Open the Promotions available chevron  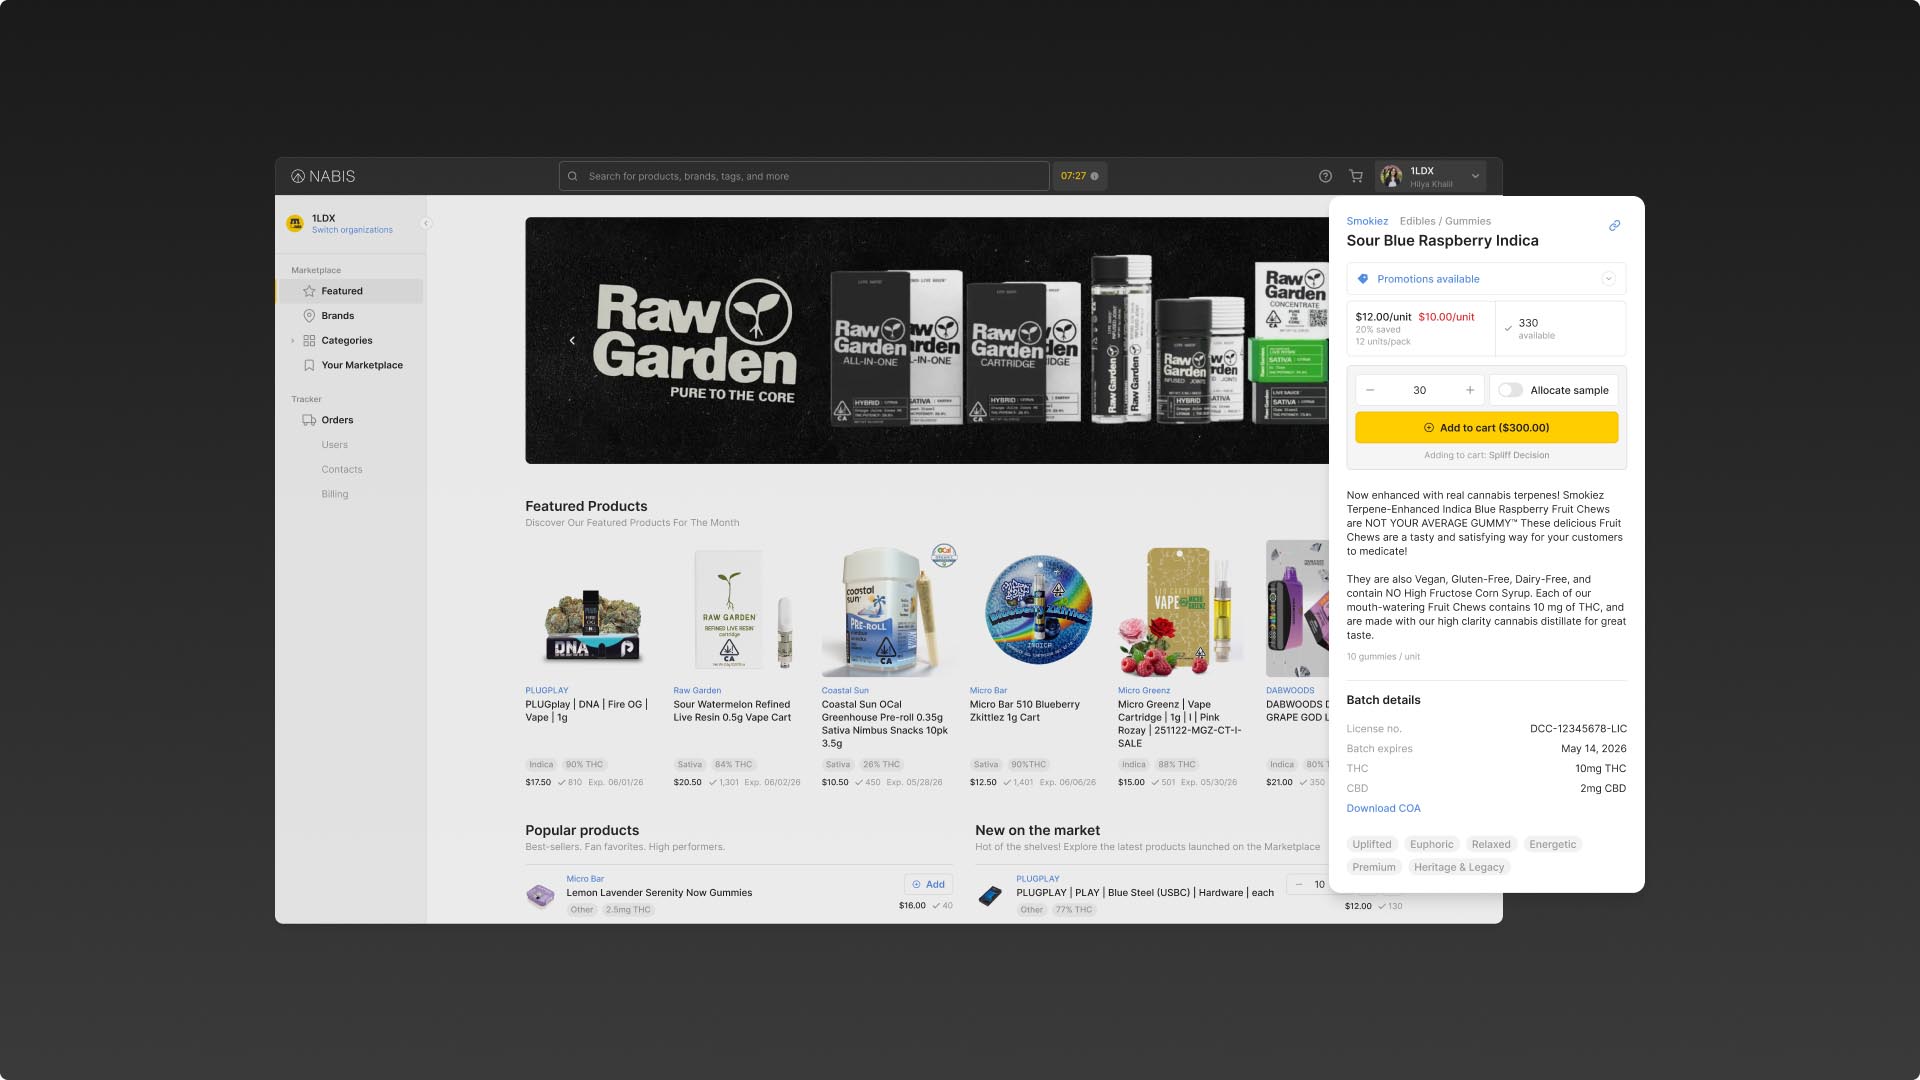point(1608,278)
